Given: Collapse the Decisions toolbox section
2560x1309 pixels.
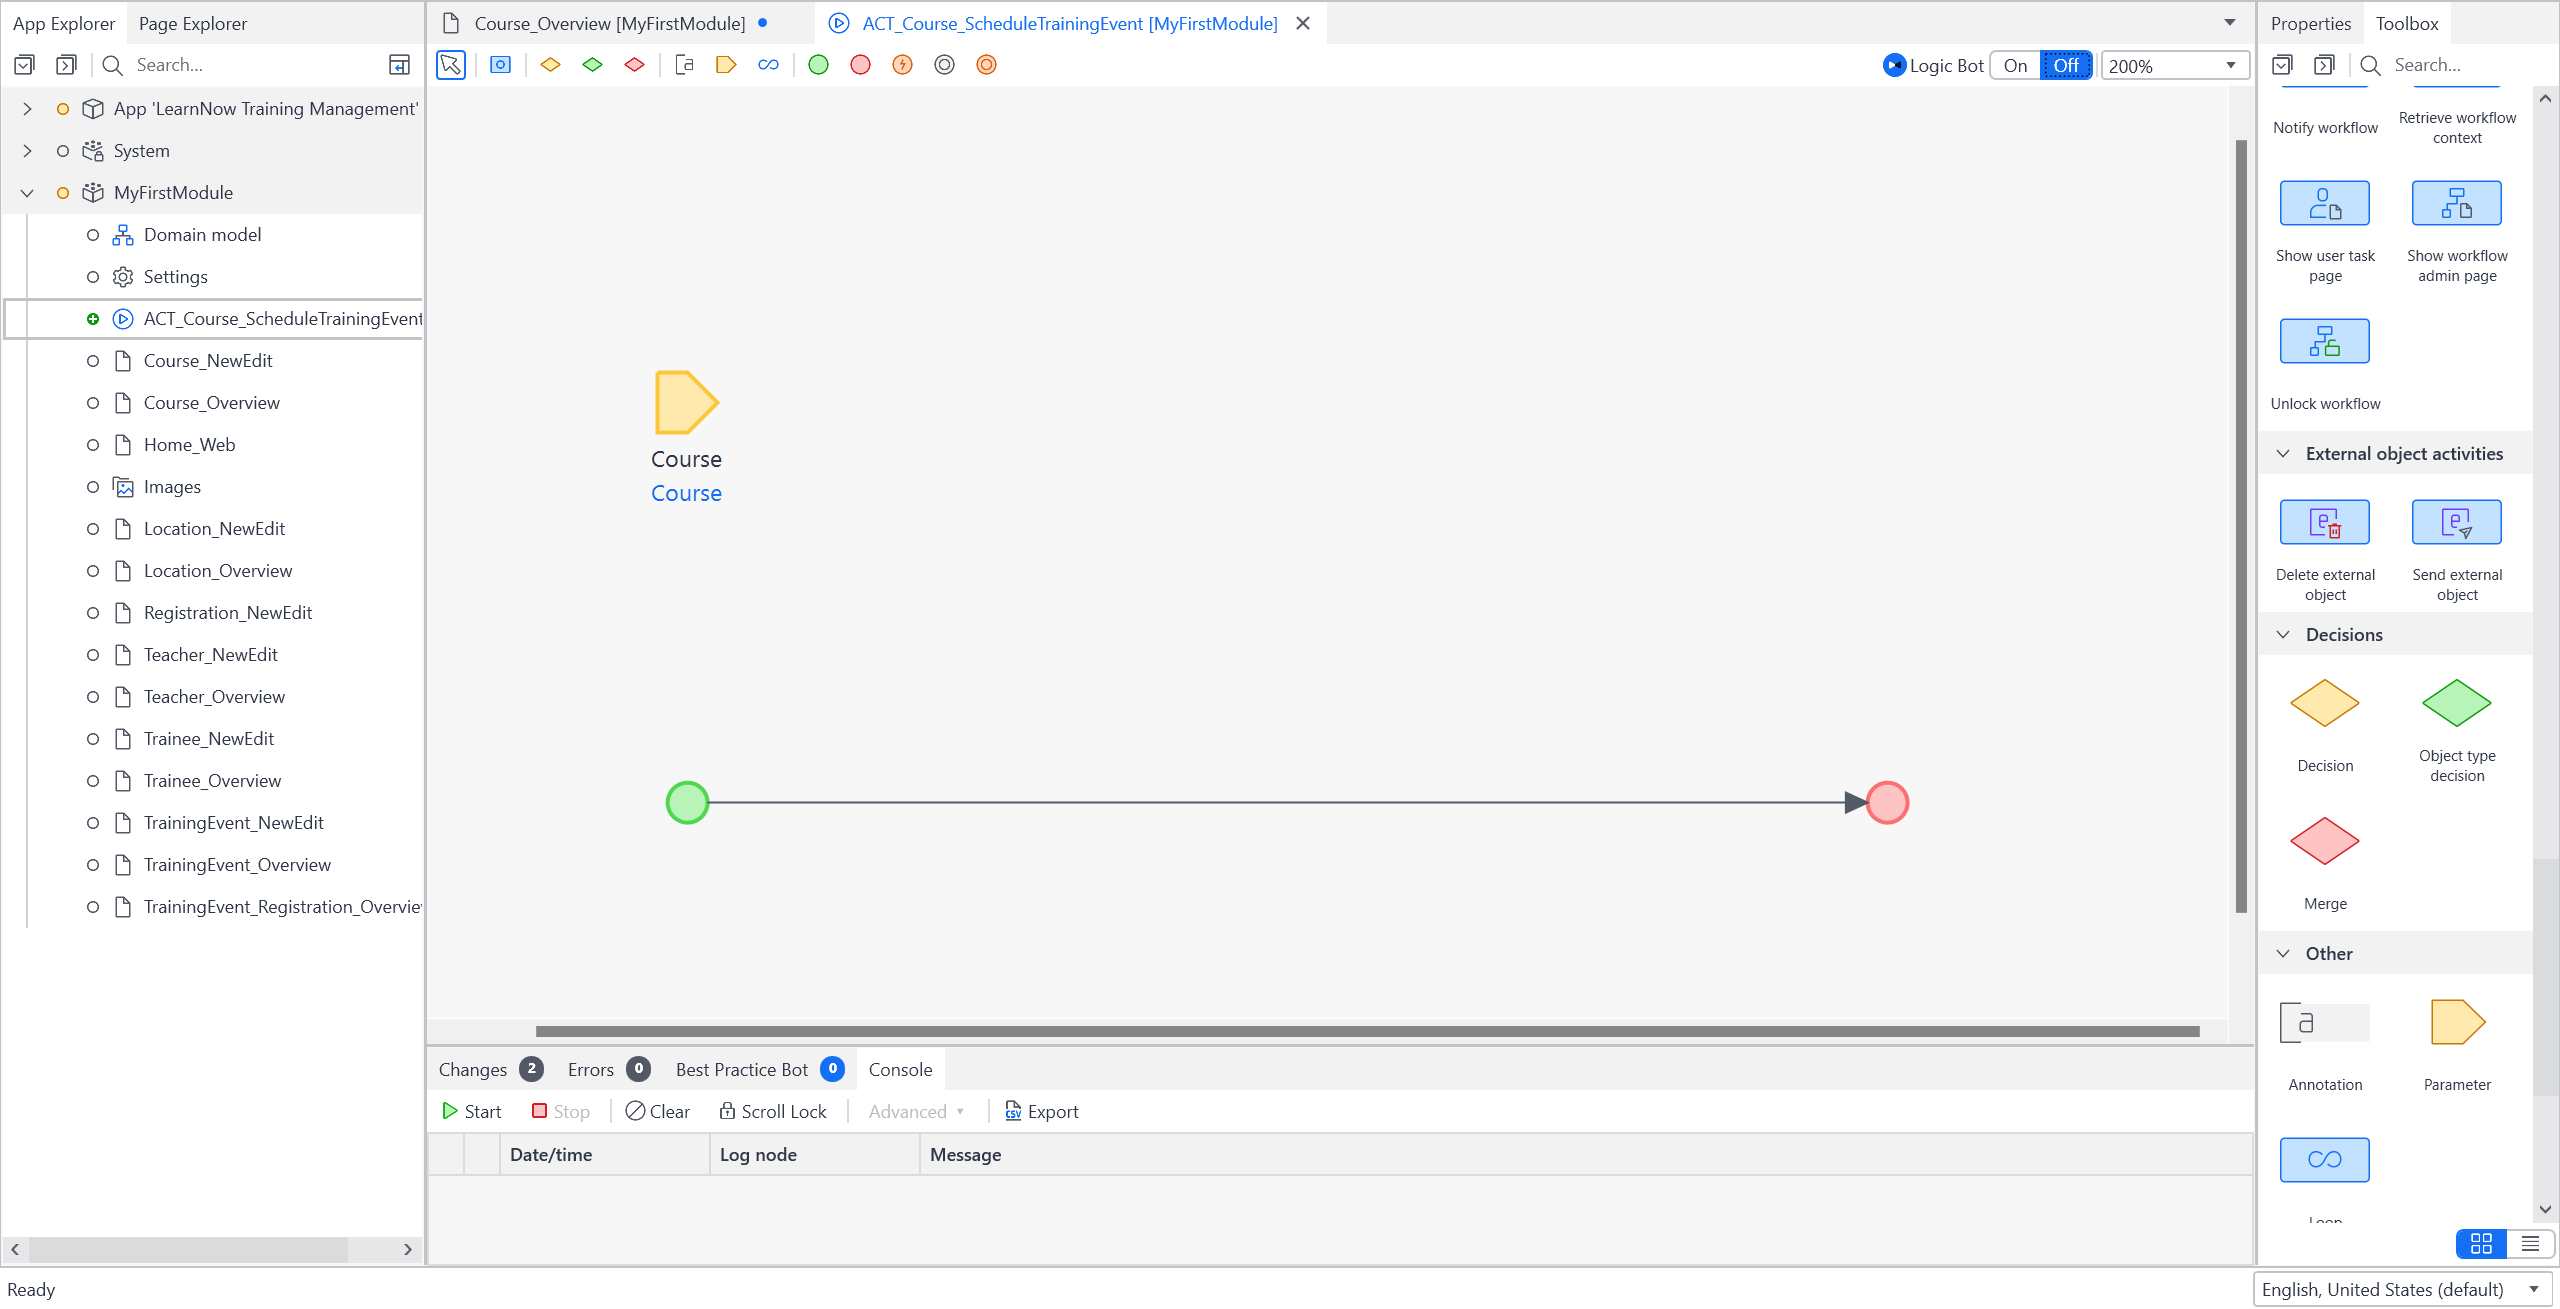Looking at the screenshot, I should click(x=2283, y=635).
